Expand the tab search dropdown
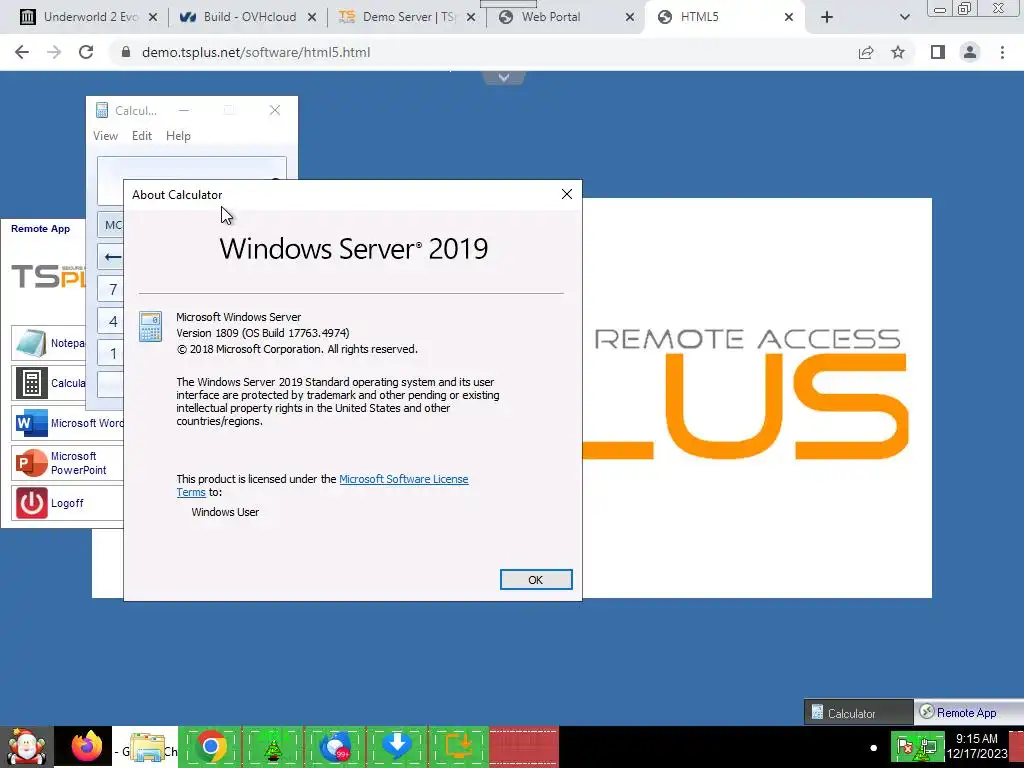This screenshot has width=1024, height=768. 904,17
